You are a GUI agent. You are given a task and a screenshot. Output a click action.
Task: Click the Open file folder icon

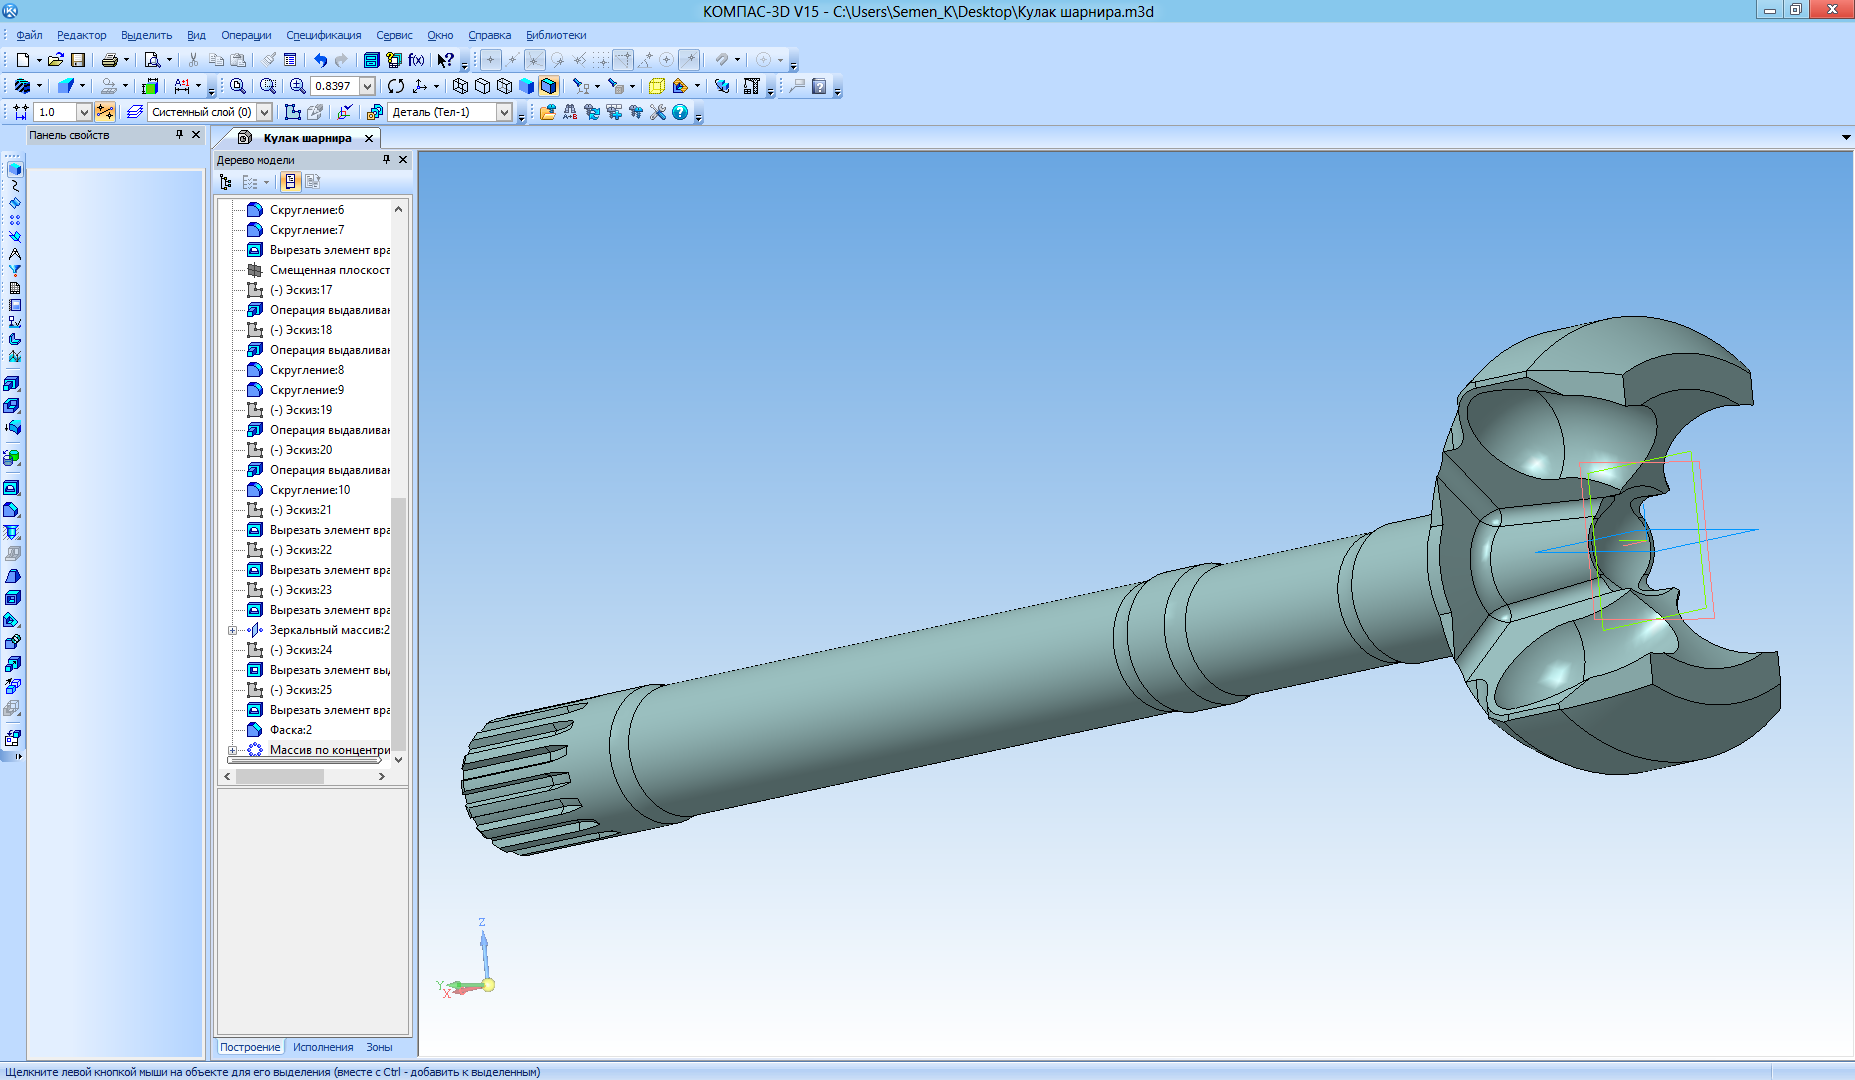pos(56,60)
